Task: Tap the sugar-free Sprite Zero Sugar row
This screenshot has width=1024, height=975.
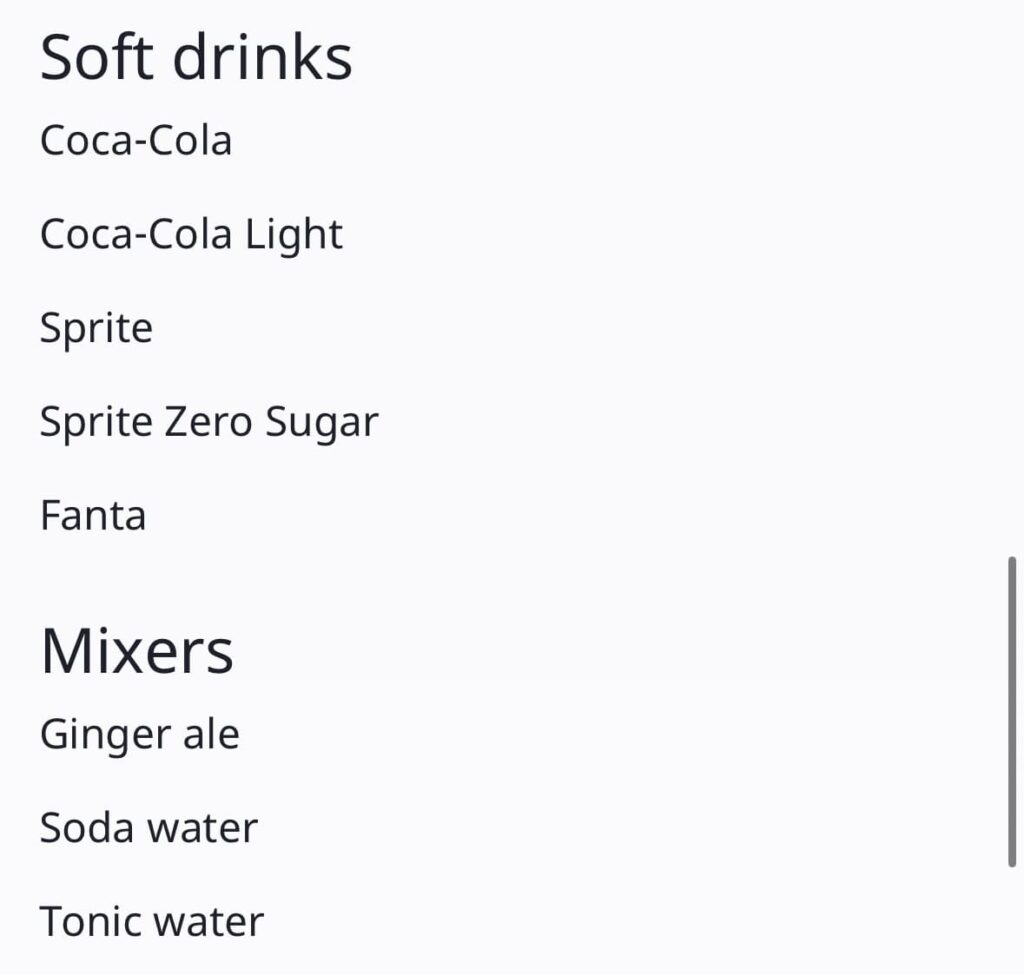Action: coord(209,422)
